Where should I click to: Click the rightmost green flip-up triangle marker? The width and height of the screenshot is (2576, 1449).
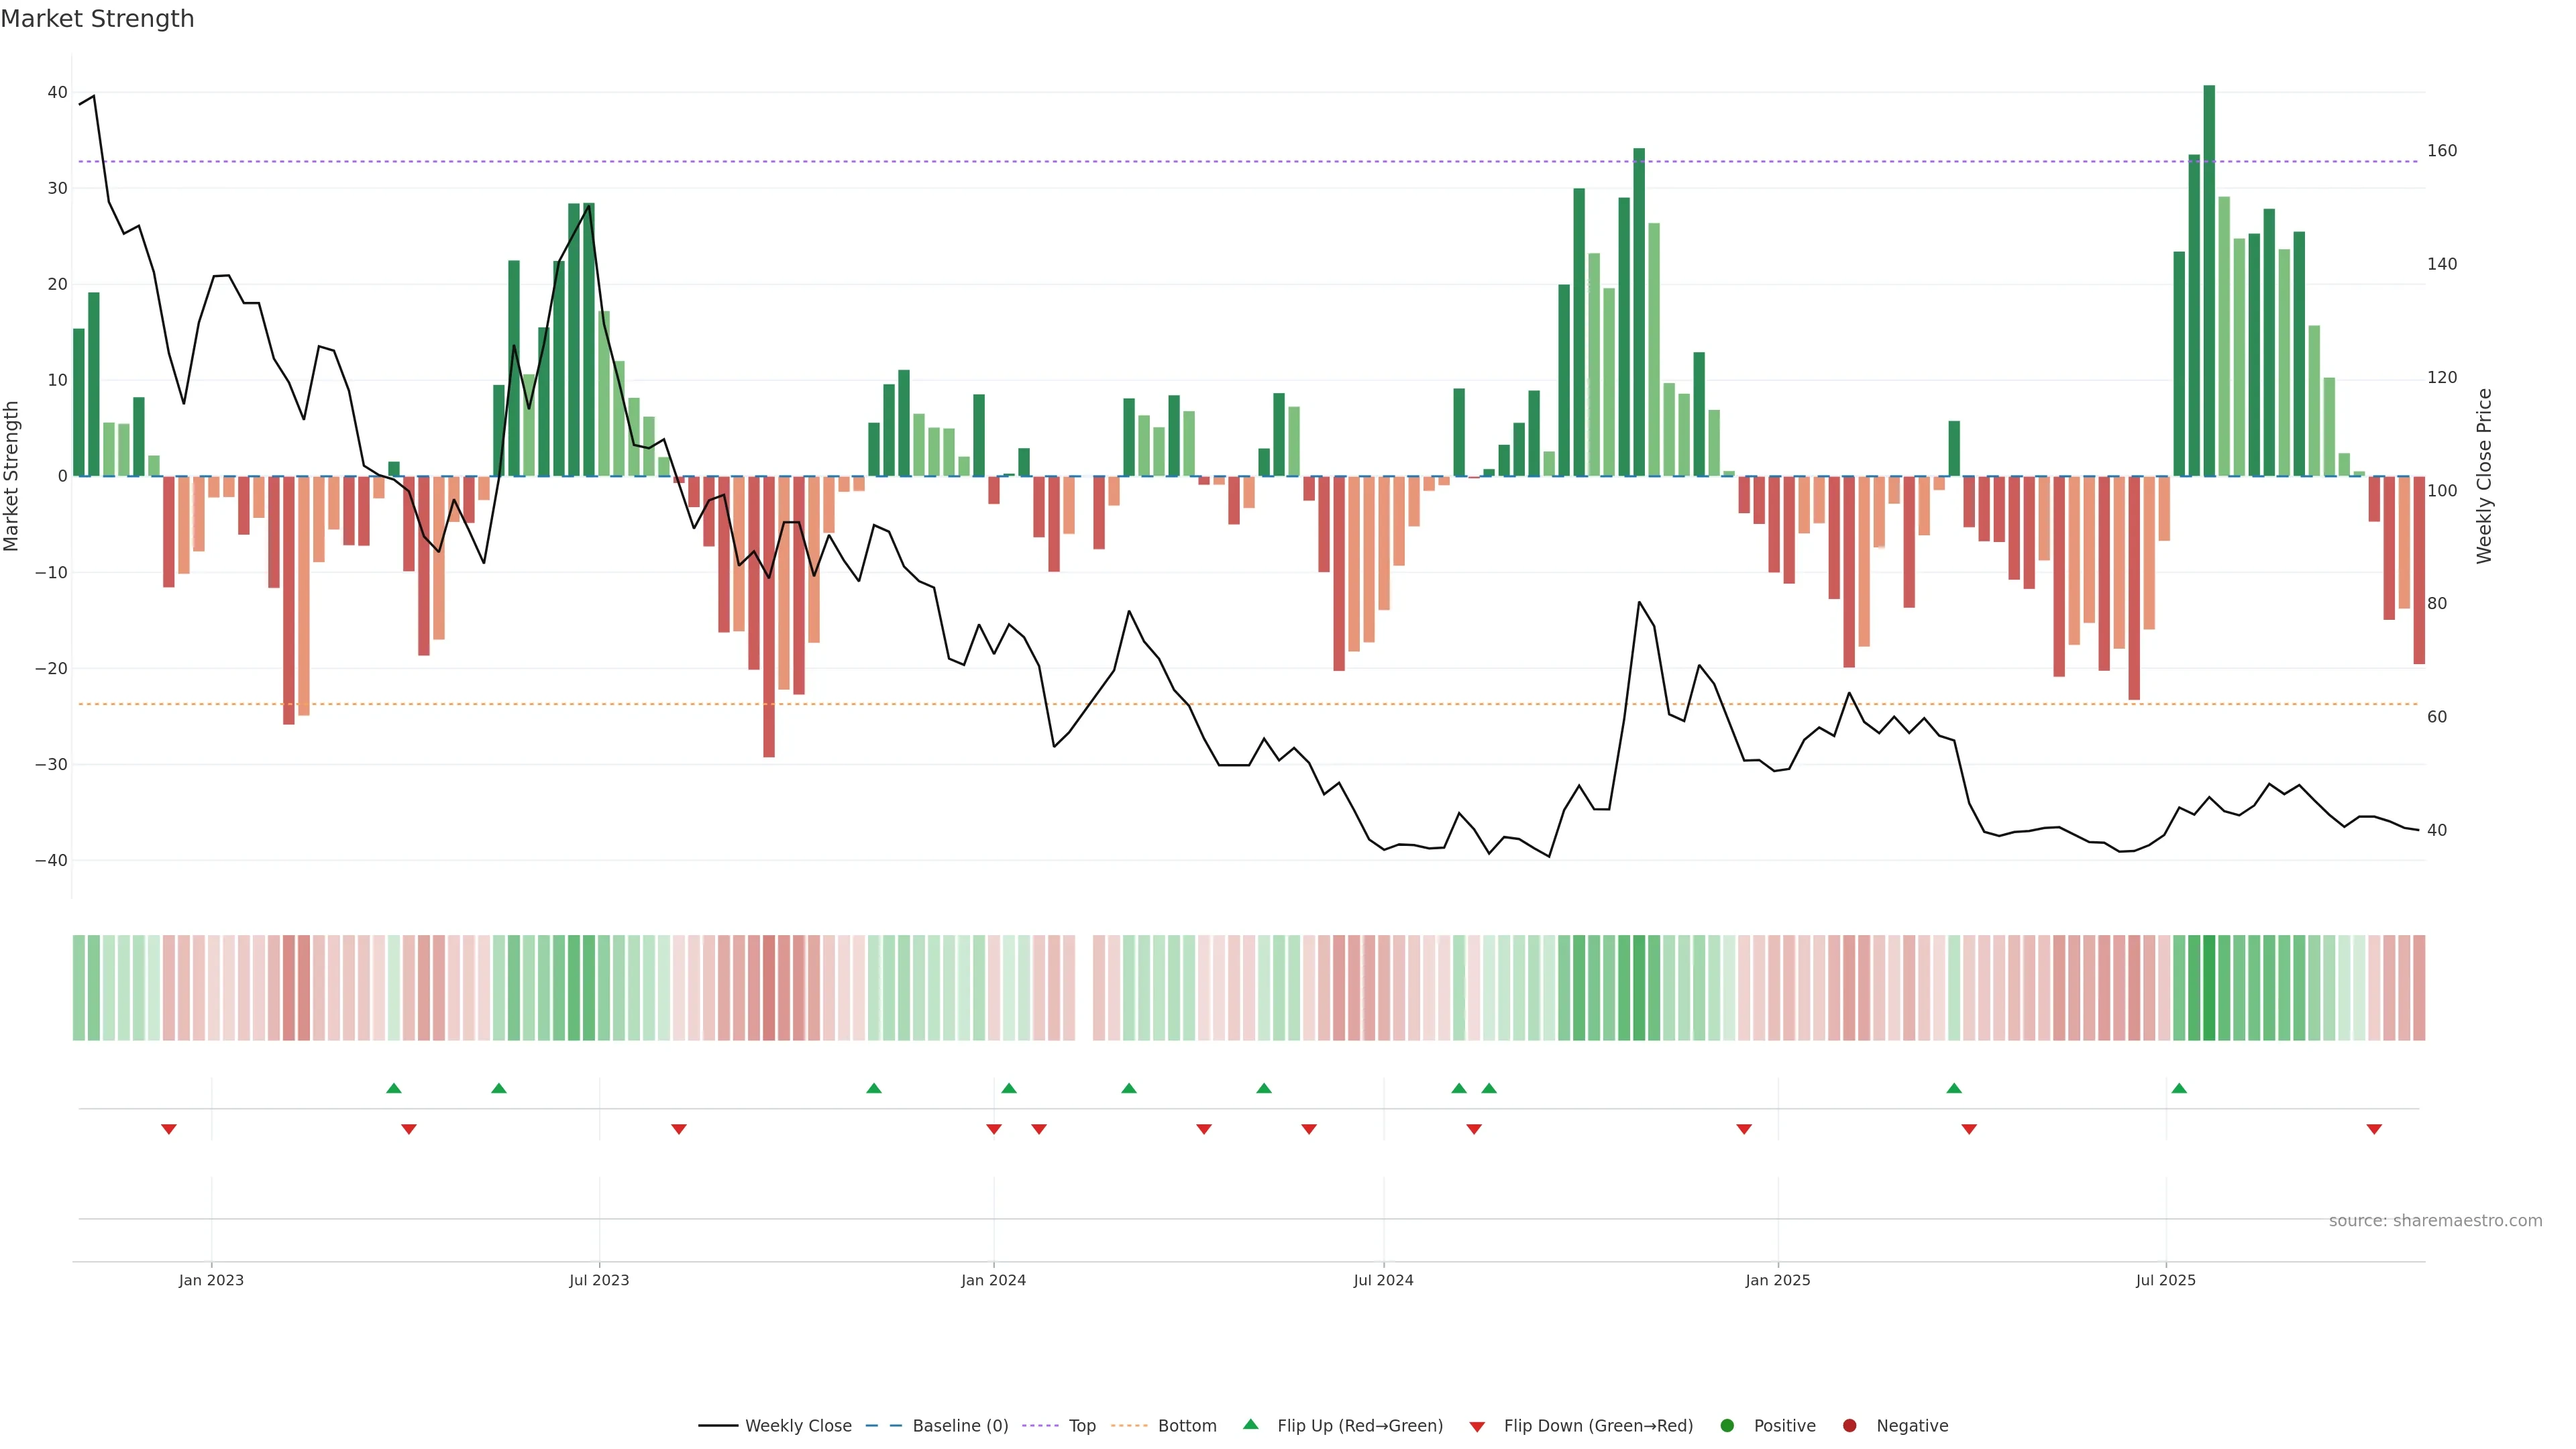click(x=2179, y=1088)
